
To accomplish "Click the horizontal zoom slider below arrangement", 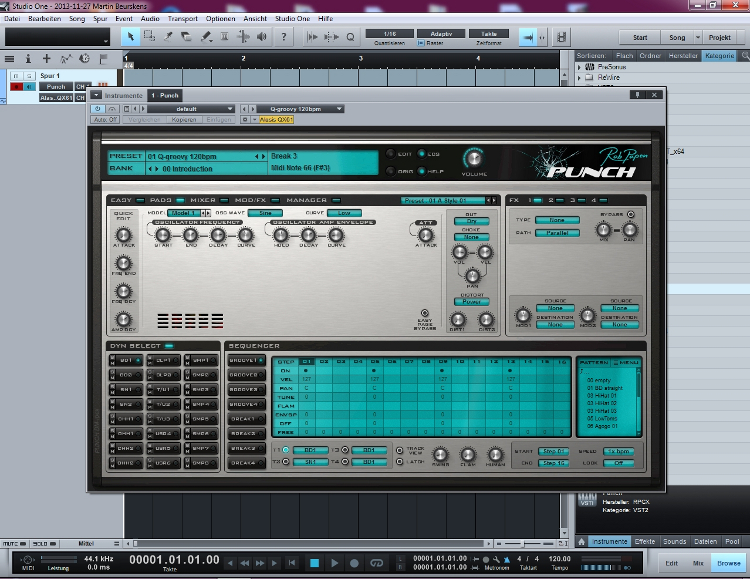I will pos(524,544).
